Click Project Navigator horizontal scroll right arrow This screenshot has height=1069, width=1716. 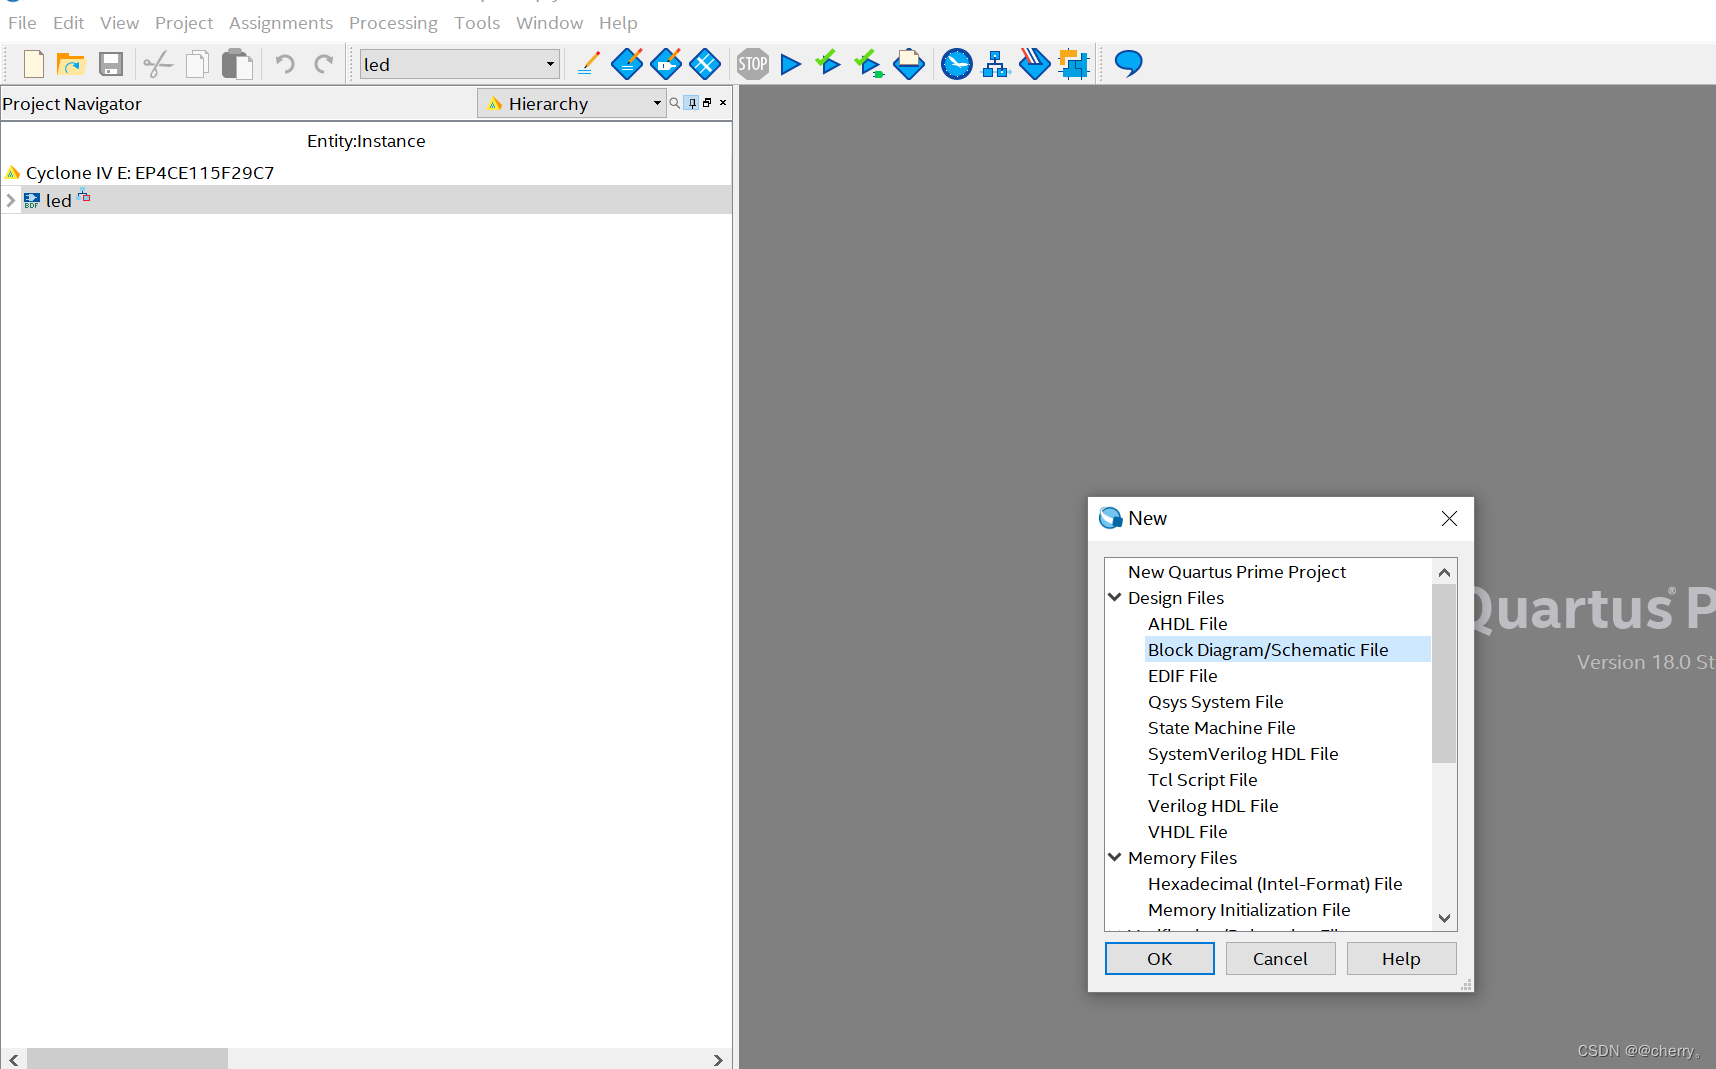(718, 1059)
